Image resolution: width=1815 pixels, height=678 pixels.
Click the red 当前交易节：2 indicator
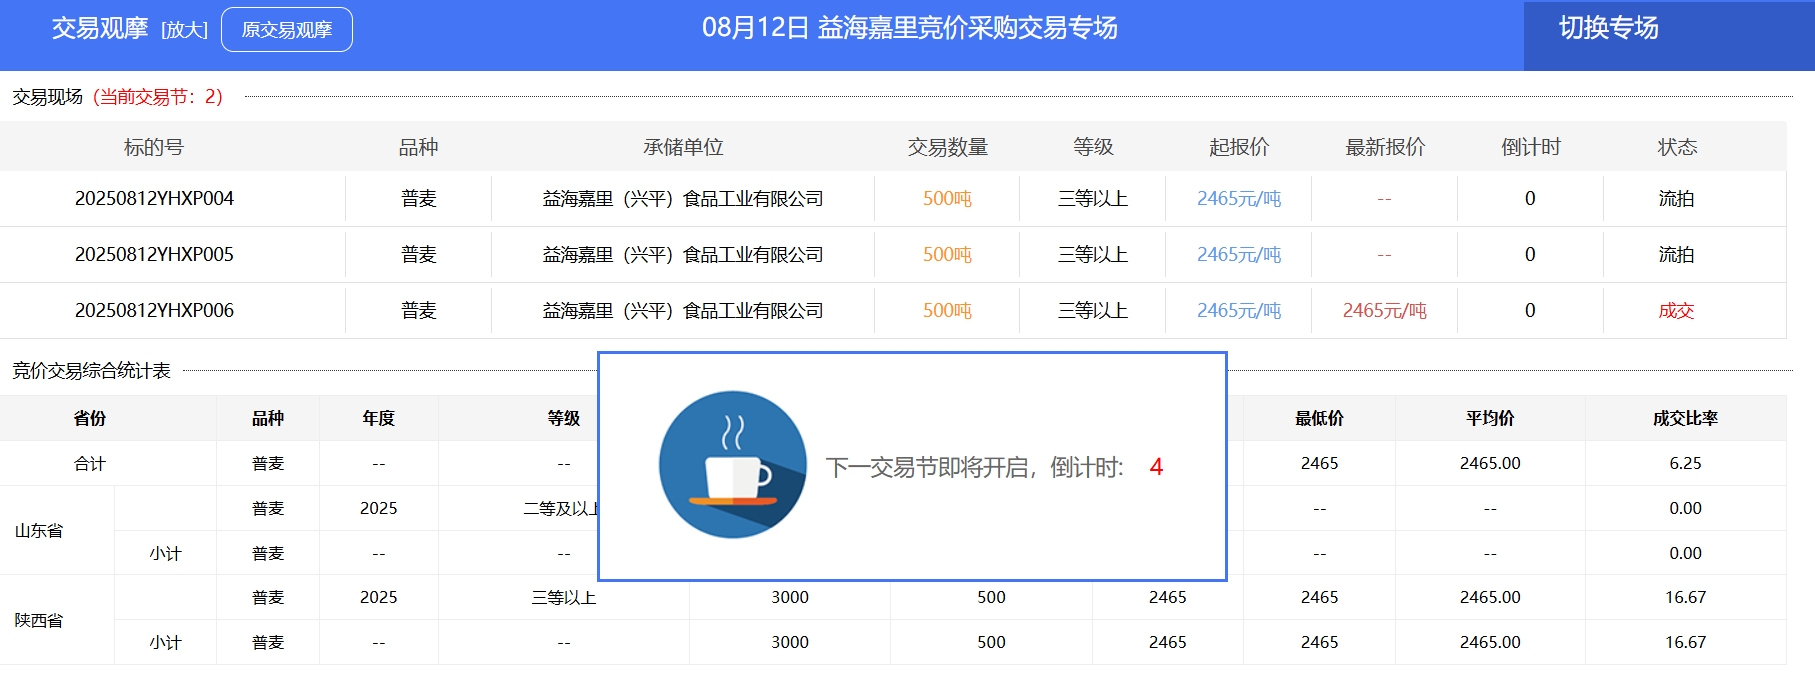click(158, 97)
